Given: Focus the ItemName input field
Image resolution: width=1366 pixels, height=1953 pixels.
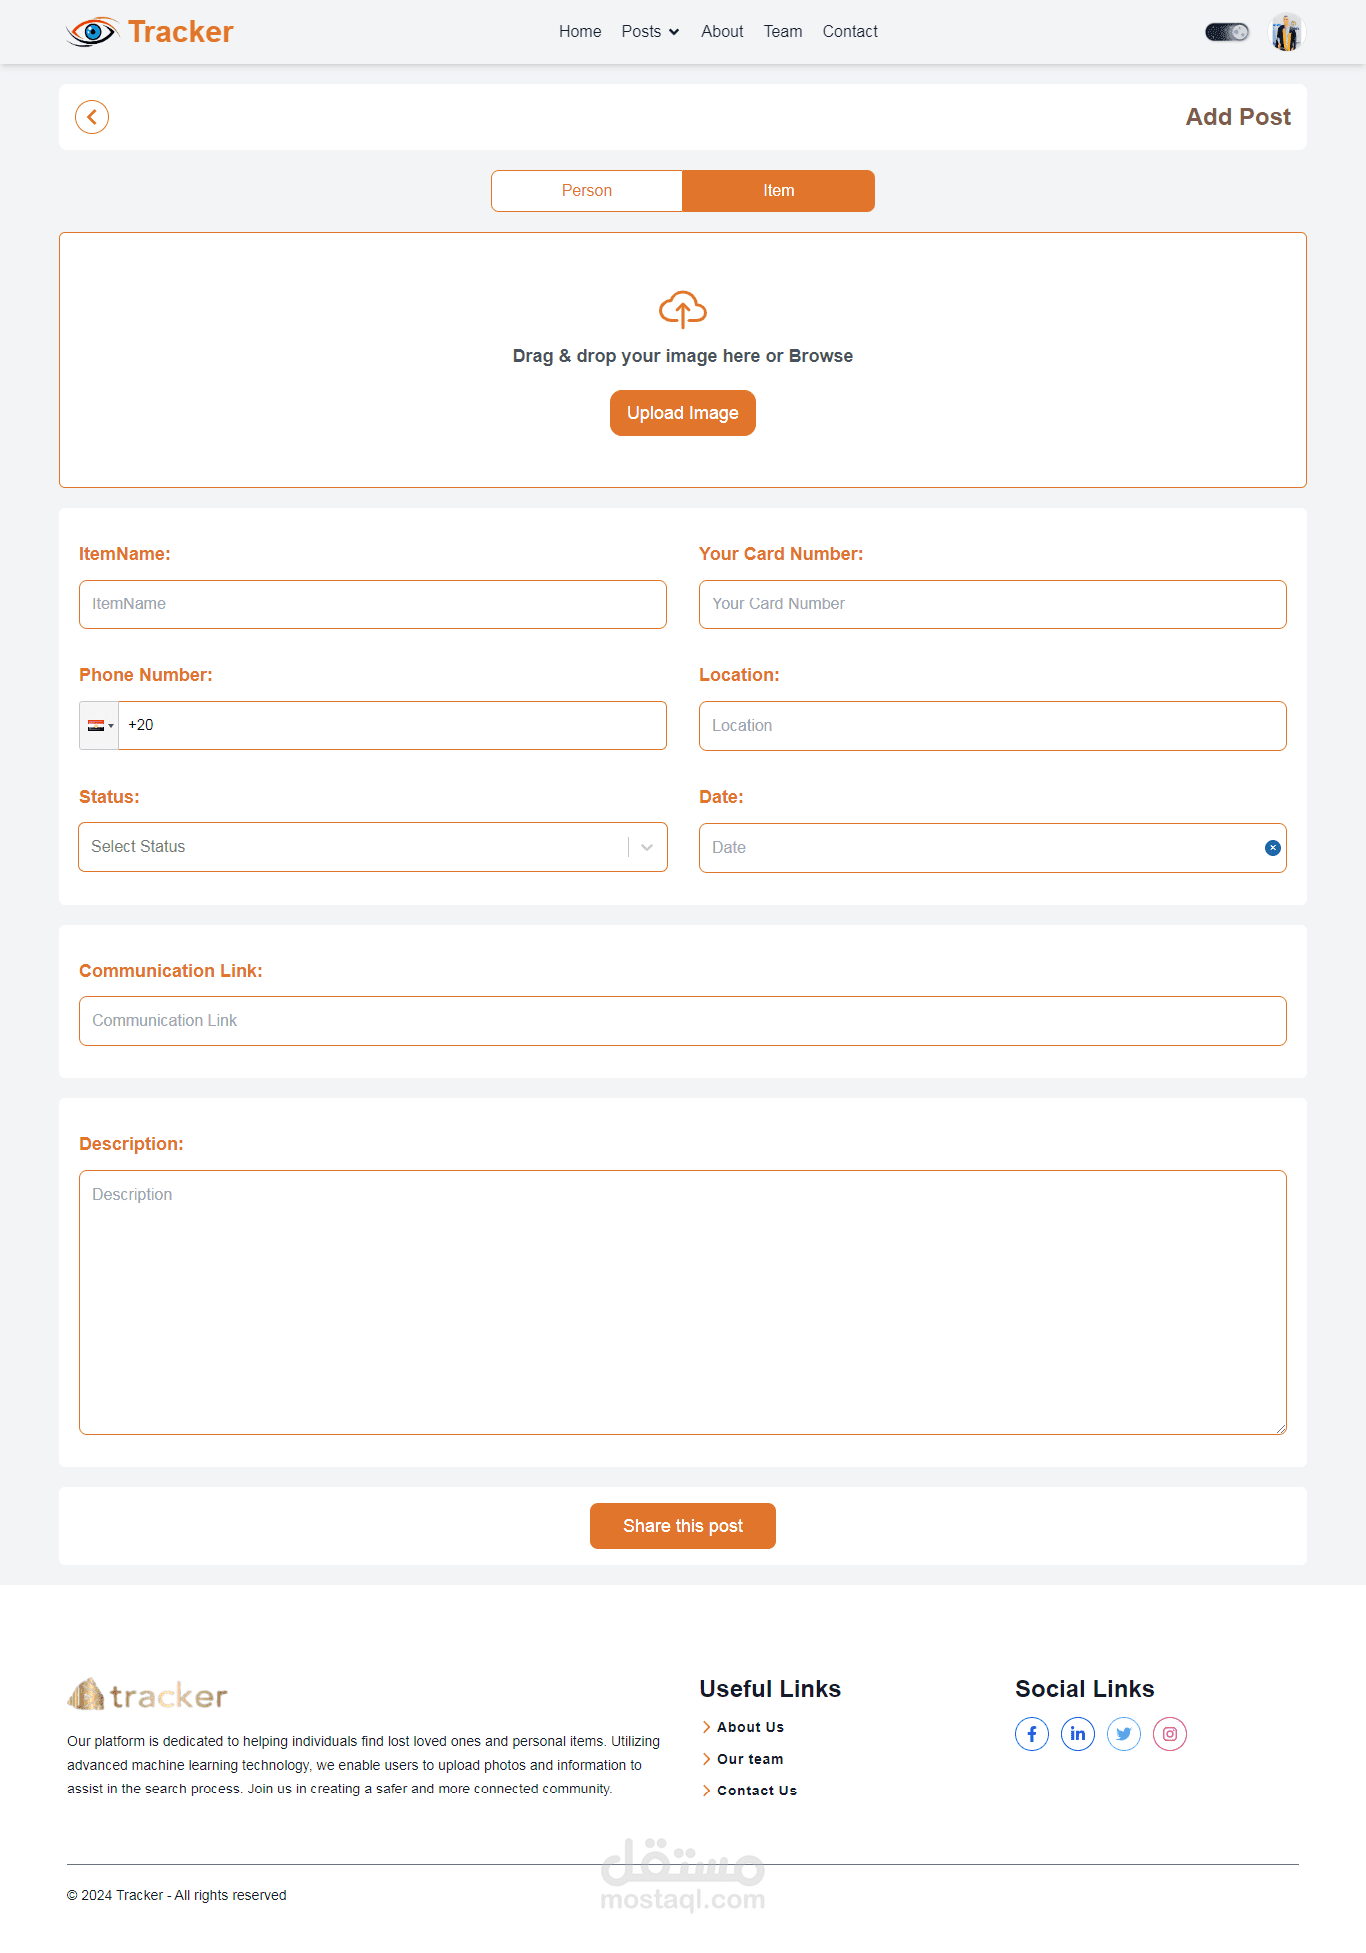Looking at the screenshot, I should pos(373,605).
